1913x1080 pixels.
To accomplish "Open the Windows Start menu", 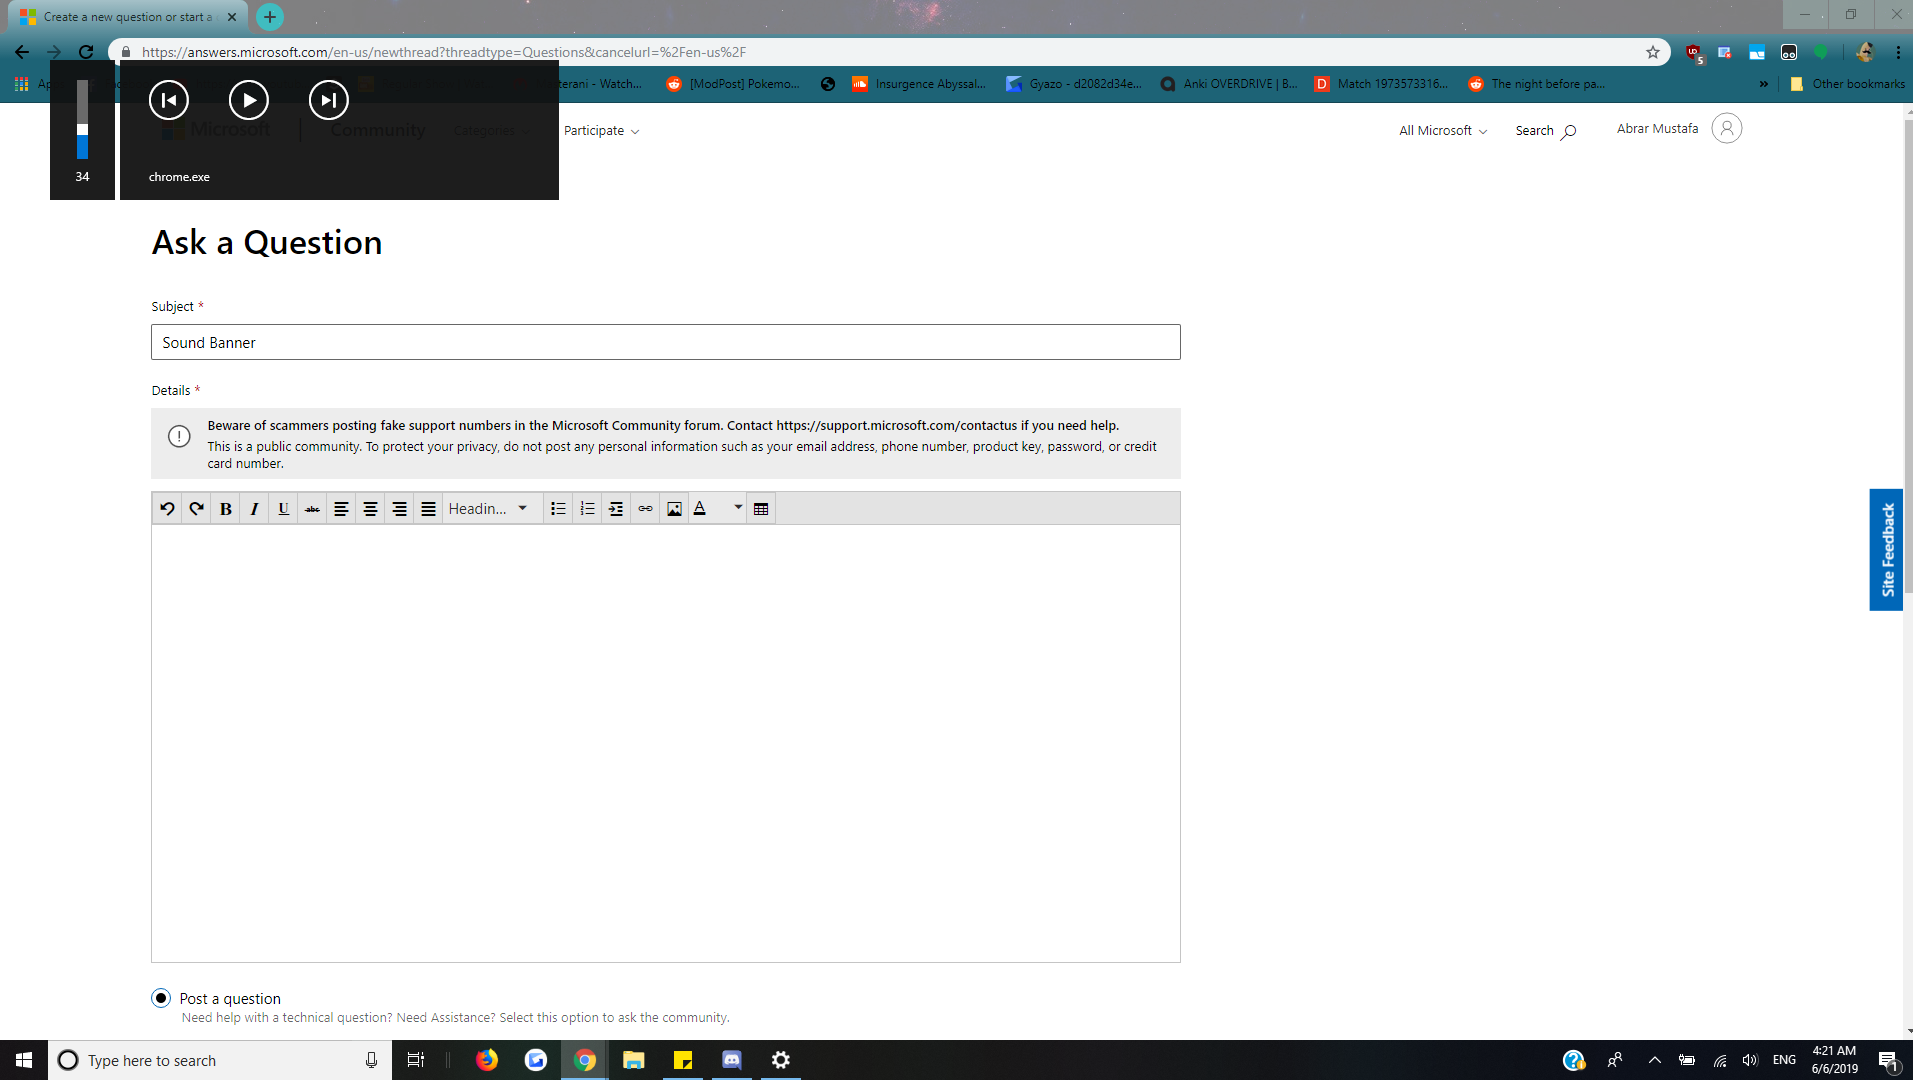I will [24, 1060].
